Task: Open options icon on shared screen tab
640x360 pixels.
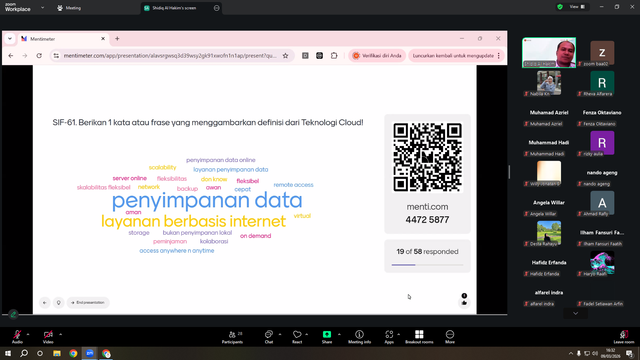Action: (x=216, y=8)
